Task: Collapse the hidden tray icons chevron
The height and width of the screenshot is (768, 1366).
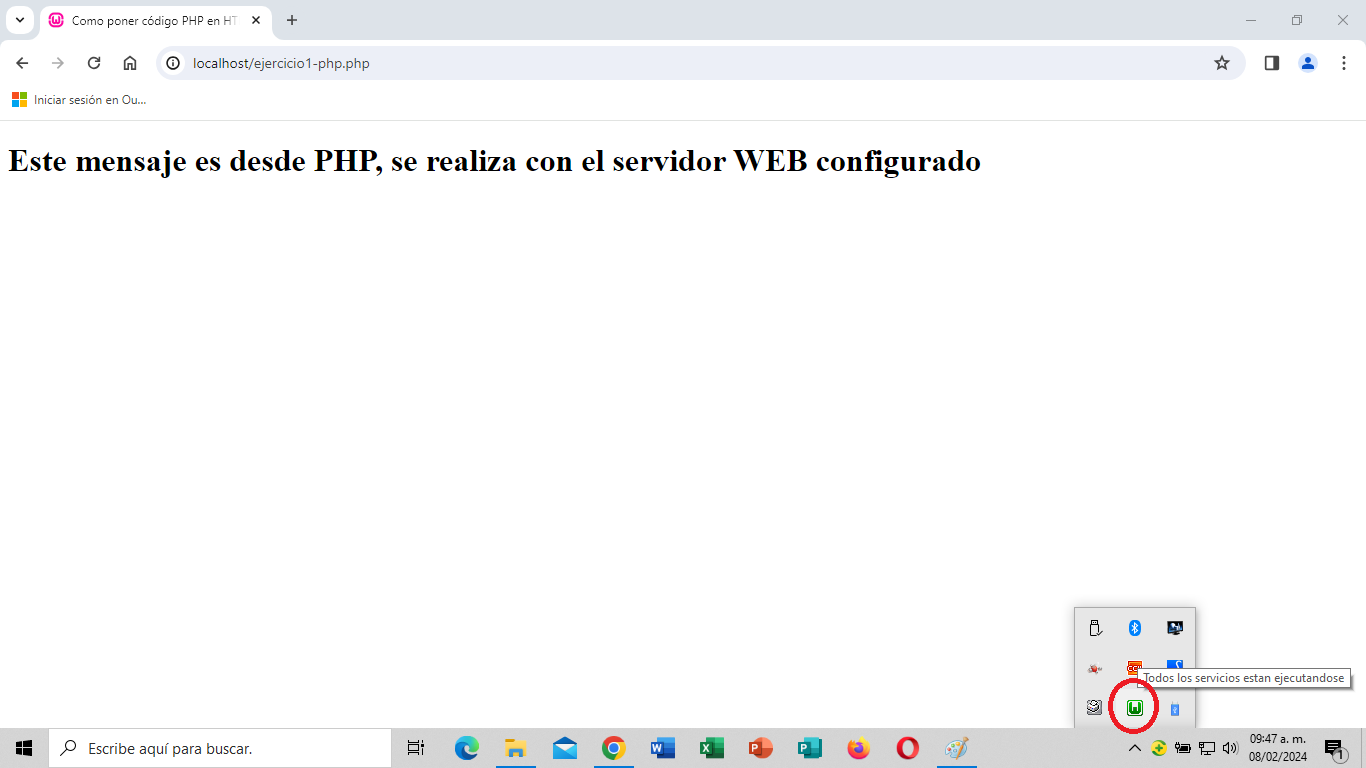Action: (1135, 748)
